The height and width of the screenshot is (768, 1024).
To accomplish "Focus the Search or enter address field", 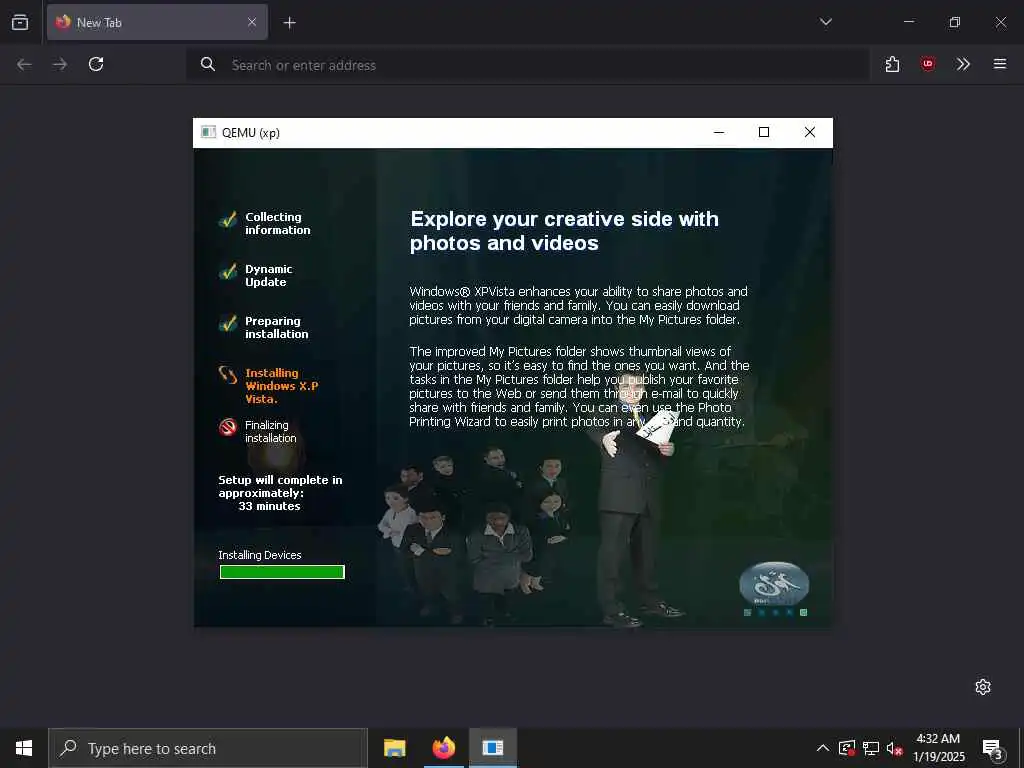I will [x=528, y=65].
